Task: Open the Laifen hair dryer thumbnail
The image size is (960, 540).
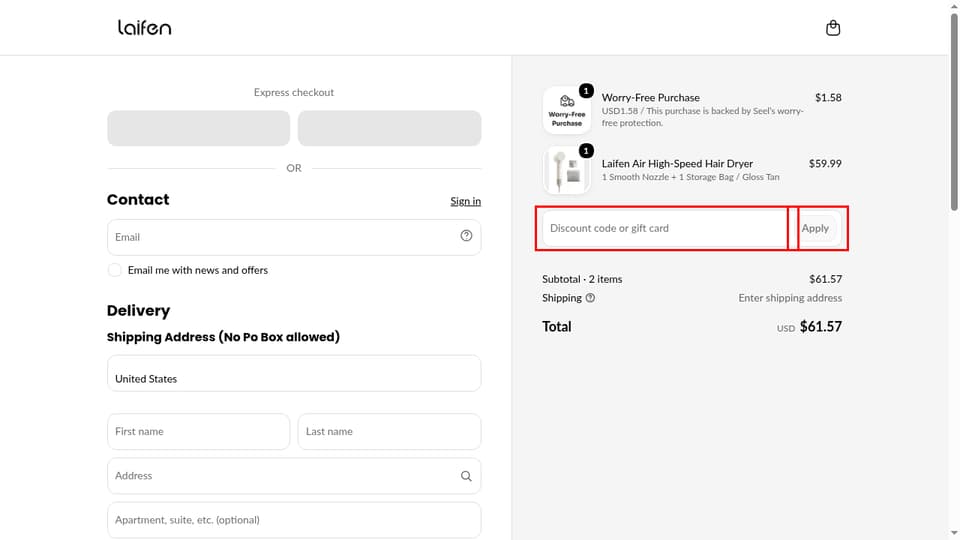Action: [567, 170]
